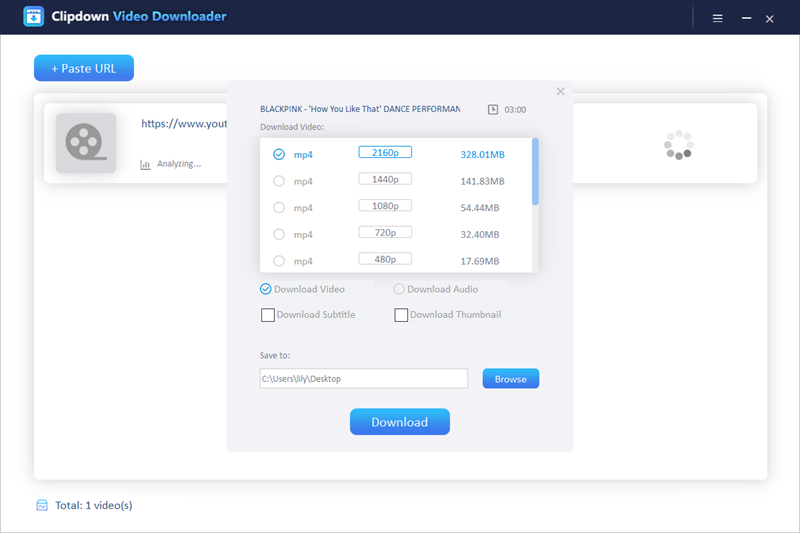The height and width of the screenshot is (533, 800).
Task: Click Browse to choose save folder
Action: click(510, 379)
